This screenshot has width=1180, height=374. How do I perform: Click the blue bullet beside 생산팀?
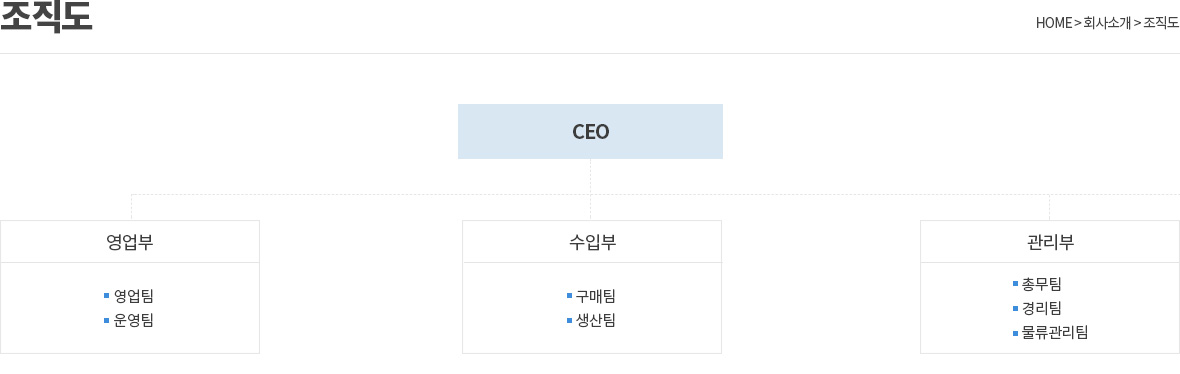570,321
